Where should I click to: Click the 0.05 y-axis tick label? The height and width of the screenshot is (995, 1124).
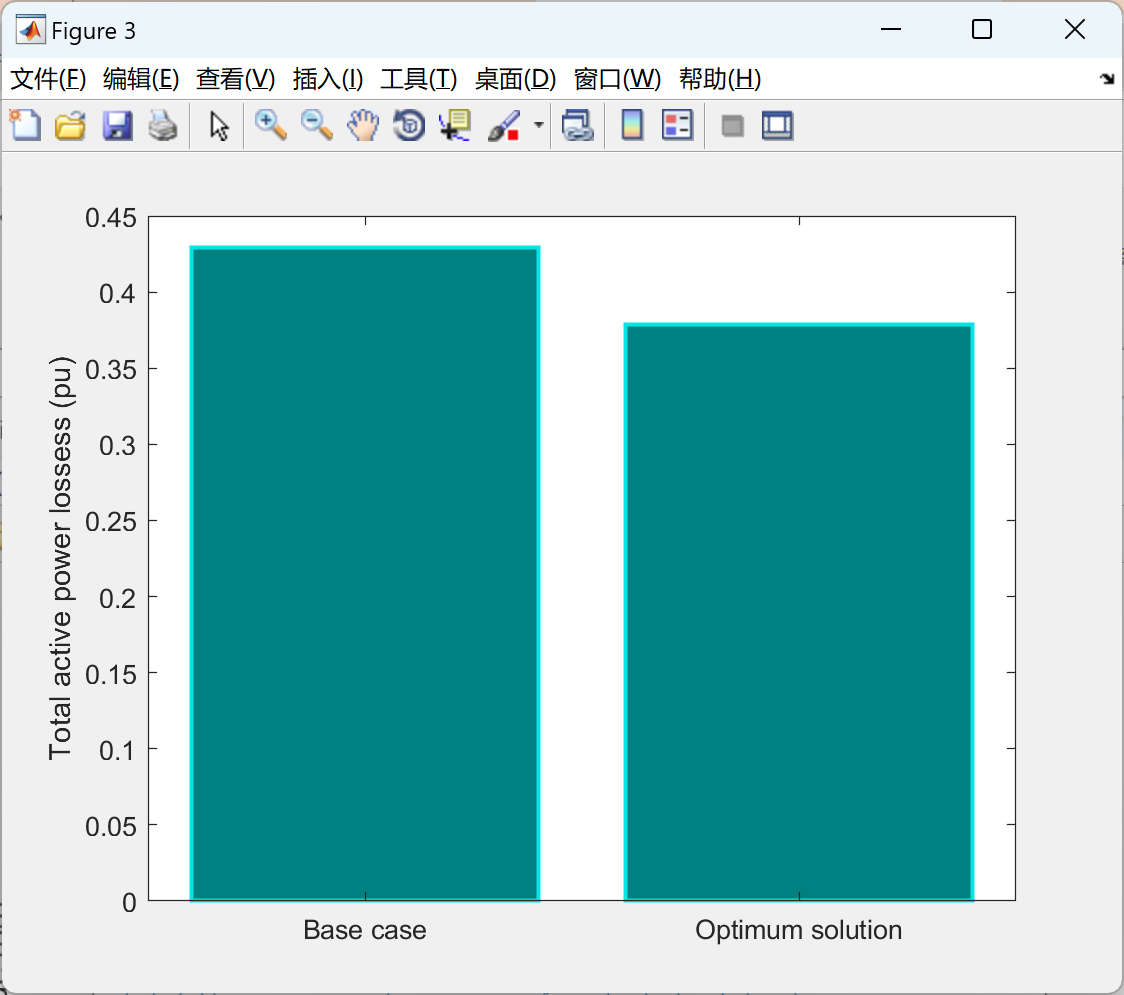(x=111, y=826)
